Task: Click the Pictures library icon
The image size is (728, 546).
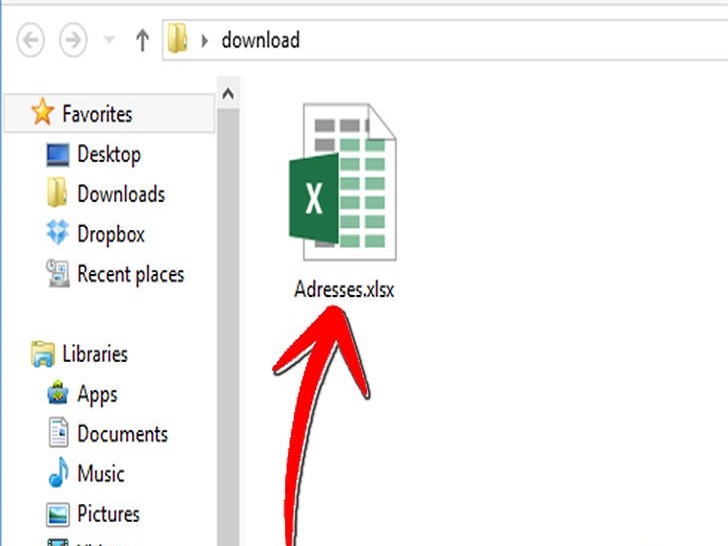Action: (x=58, y=514)
